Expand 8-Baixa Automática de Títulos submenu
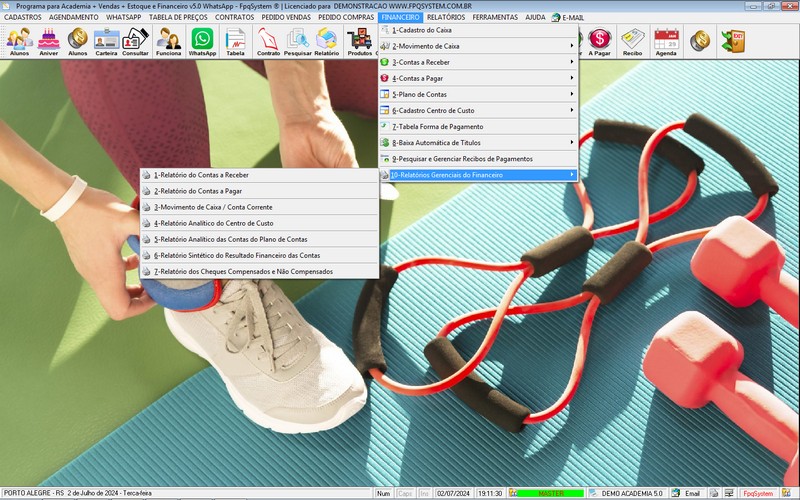 (x=478, y=143)
